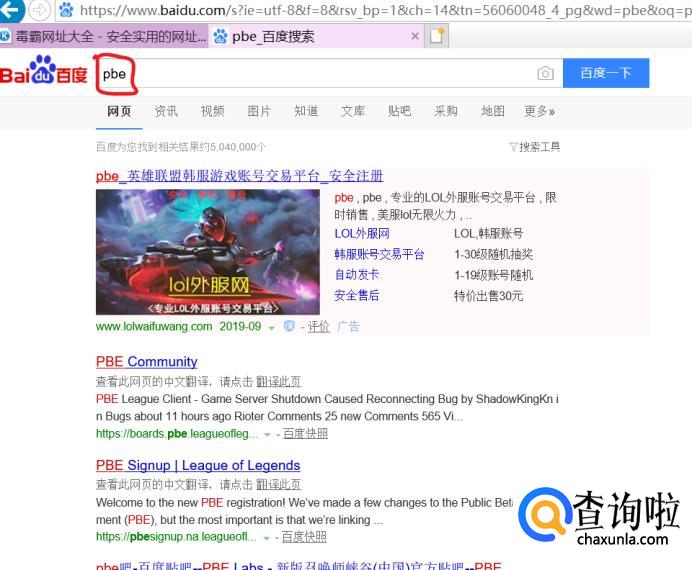
Task: Click the LOL,韩服账号 text
Action: [x=489, y=233]
